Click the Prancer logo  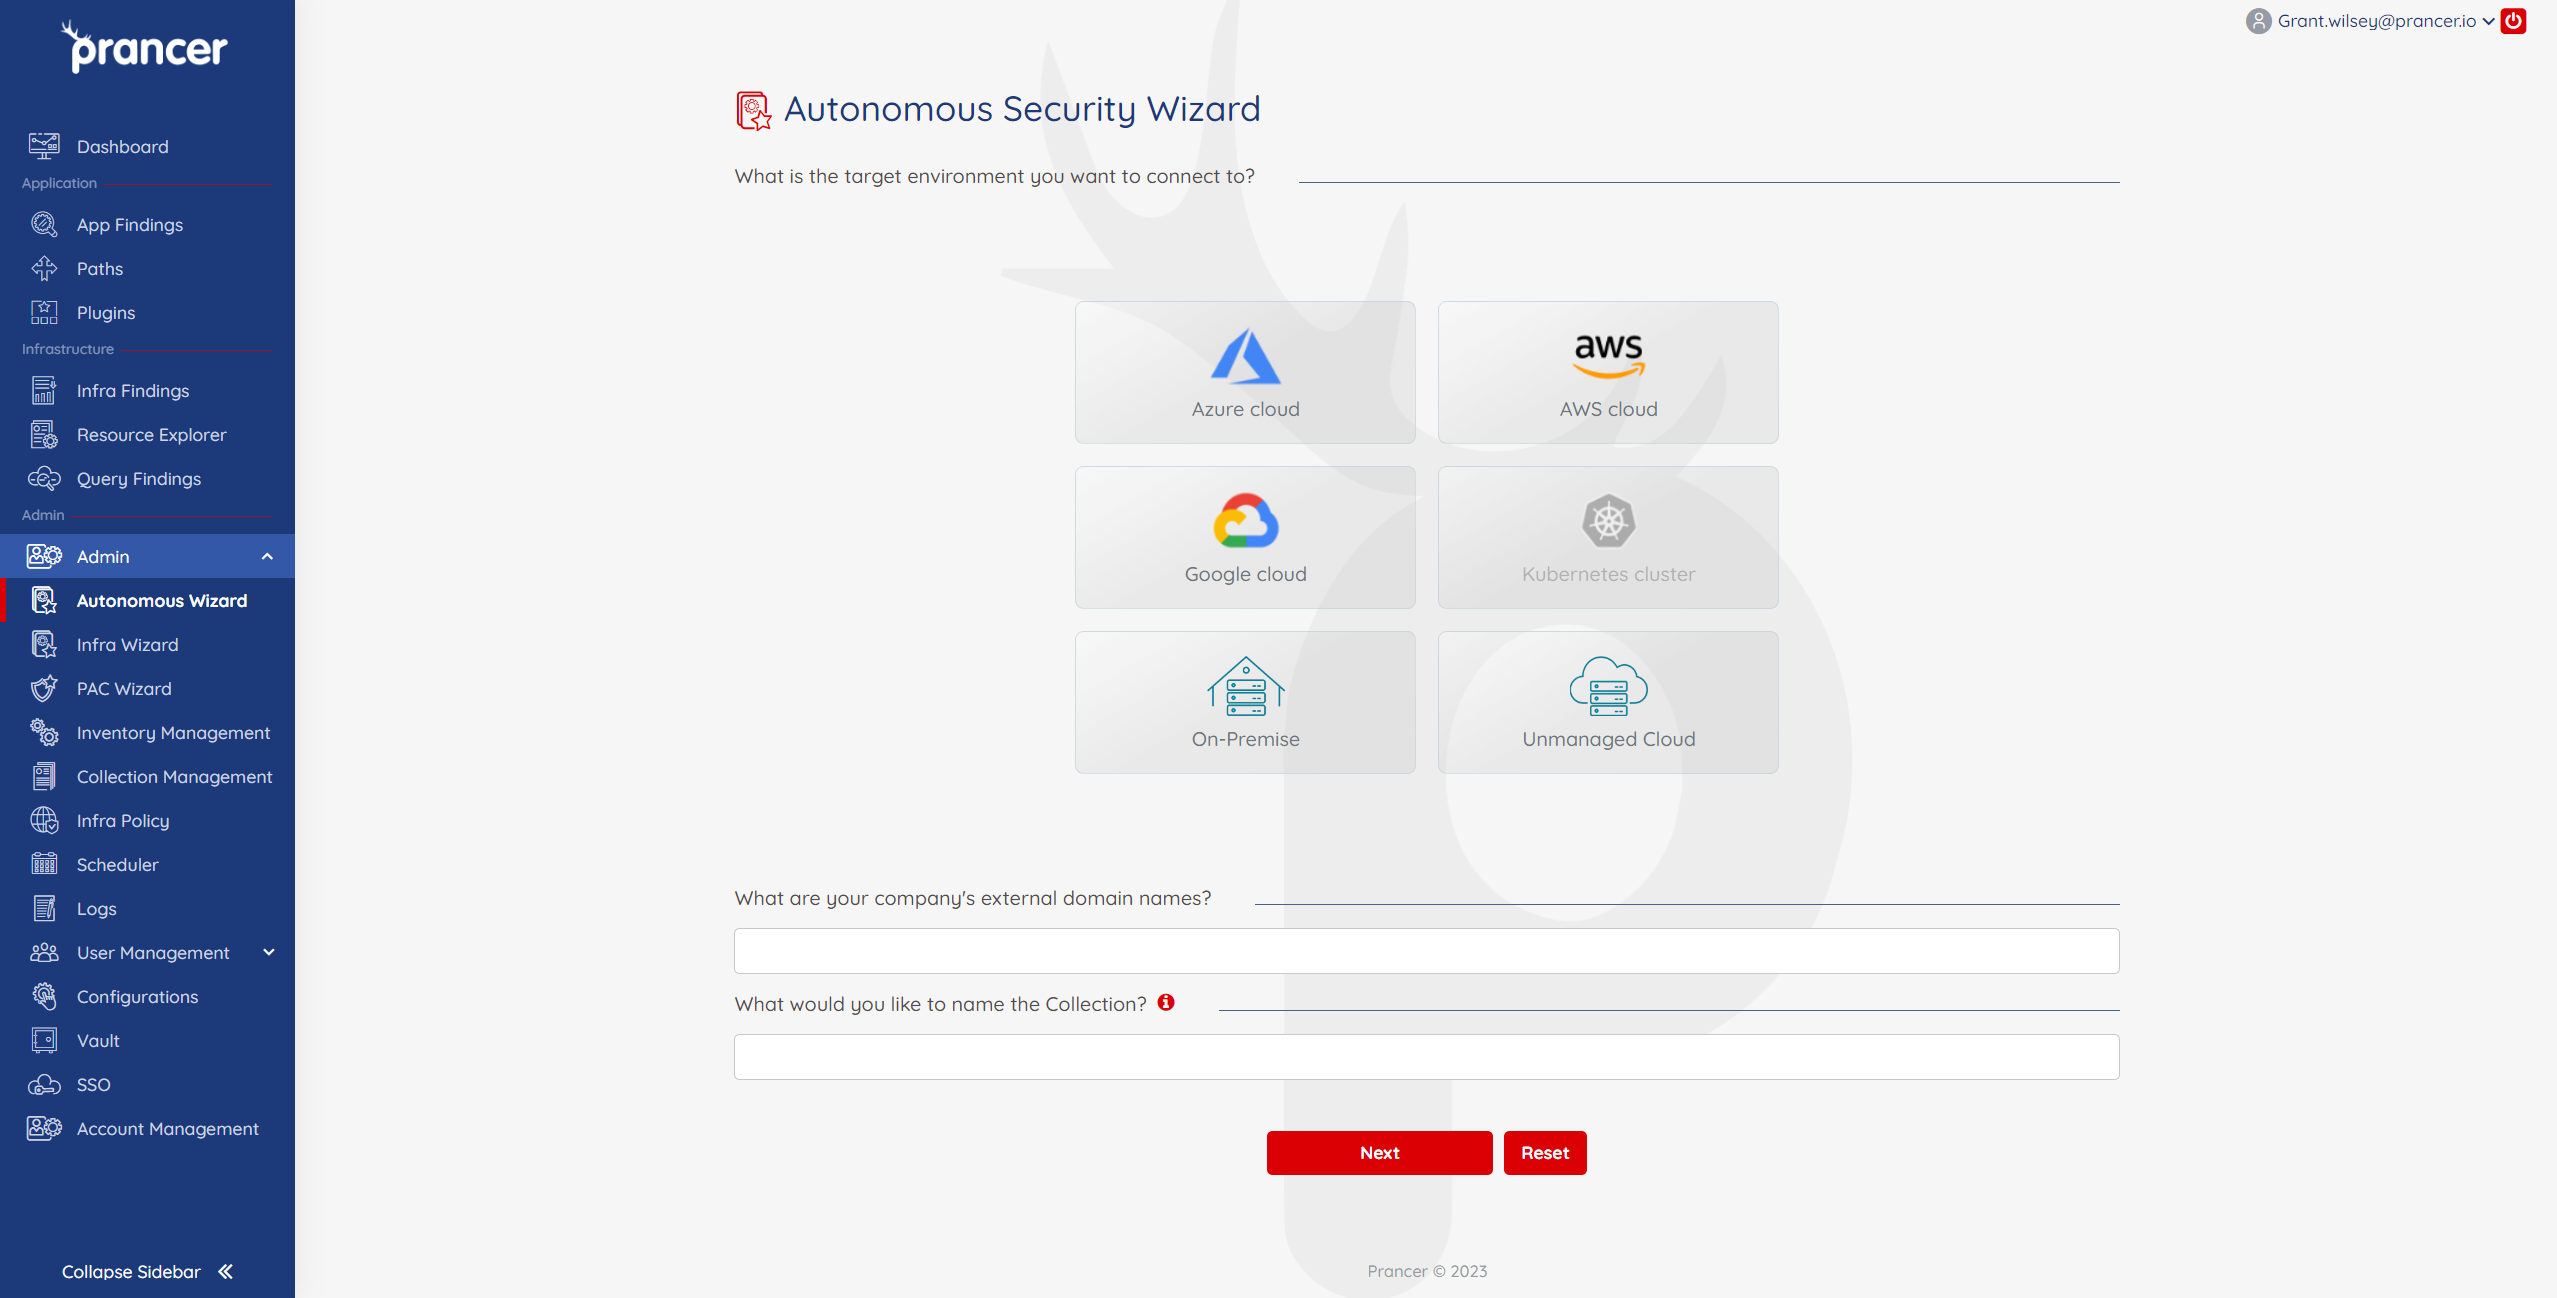(146, 47)
